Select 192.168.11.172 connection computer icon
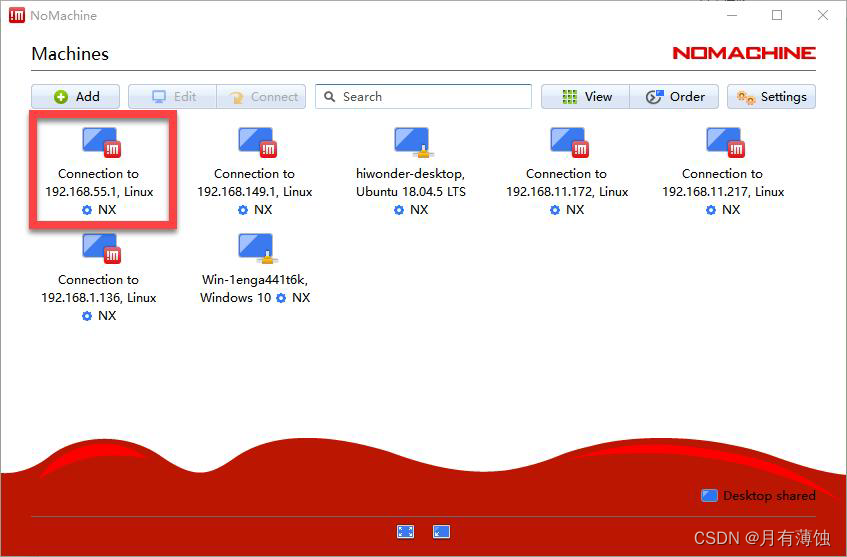The image size is (847, 557). tap(569, 143)
